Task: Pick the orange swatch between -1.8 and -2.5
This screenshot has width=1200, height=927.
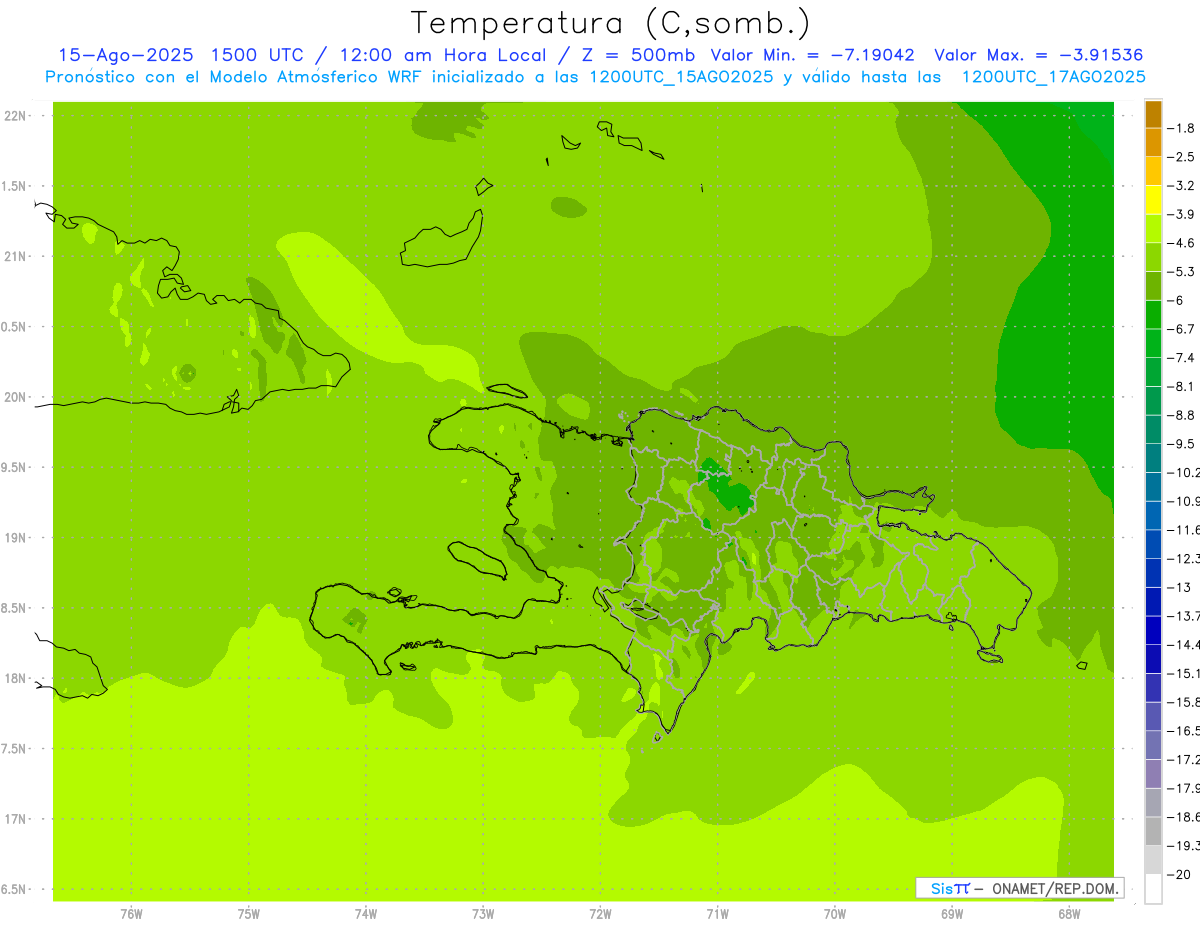Action: point(1153,143)
